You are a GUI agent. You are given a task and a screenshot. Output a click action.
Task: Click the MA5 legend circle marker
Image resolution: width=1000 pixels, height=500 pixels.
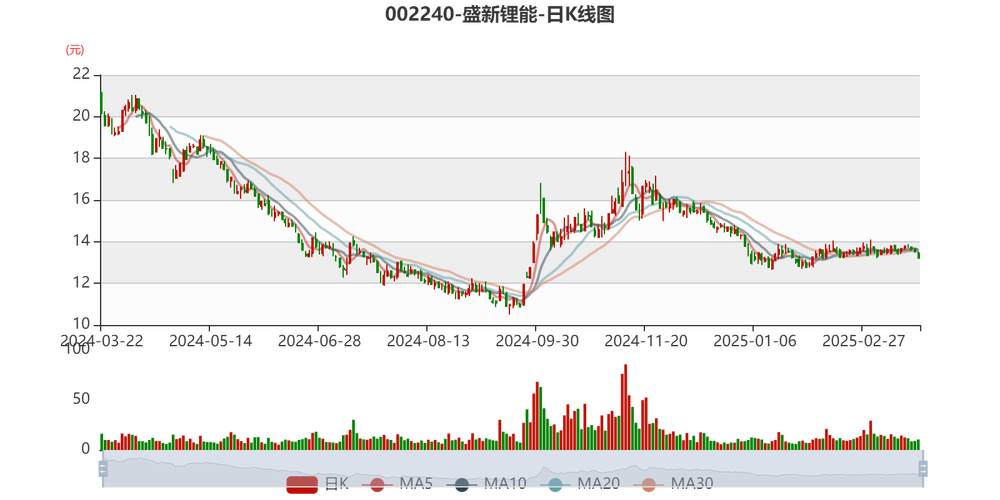coord(377,485)
